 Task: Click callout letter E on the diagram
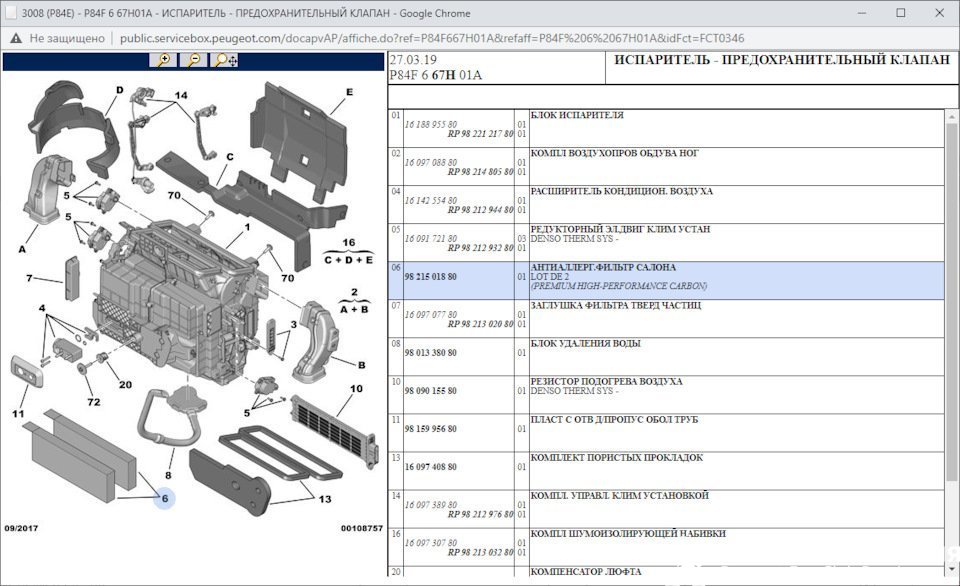pyautogui.click(x=350, y=92)
